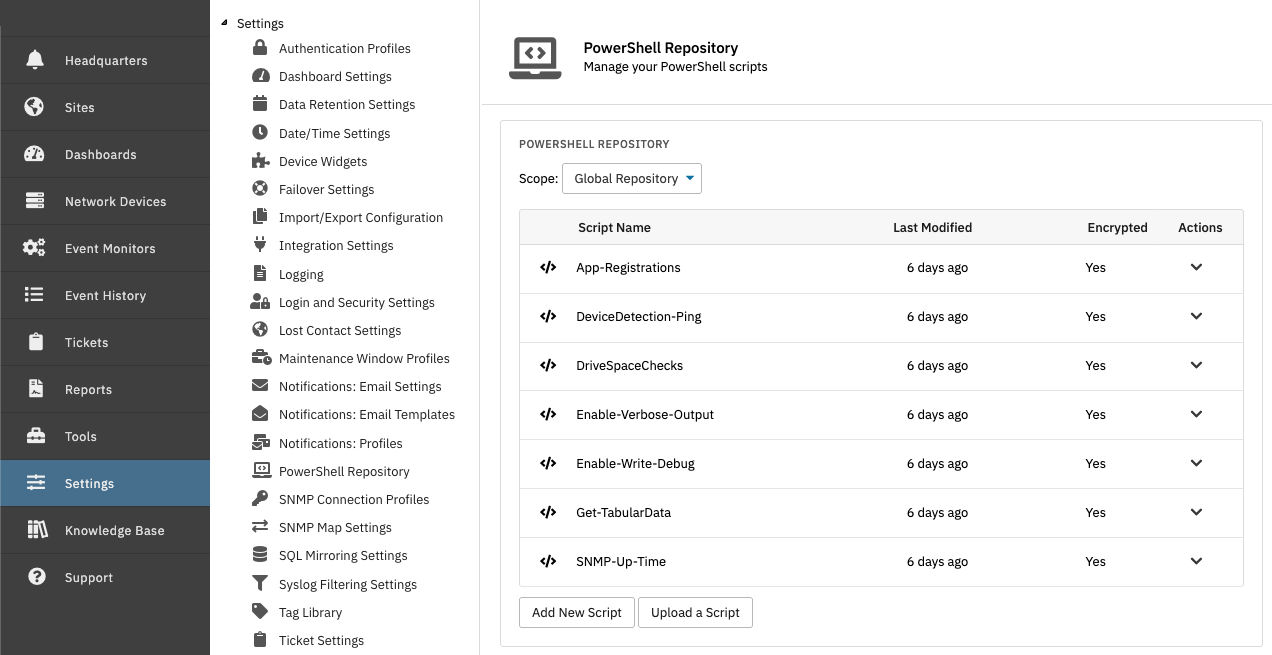Expand actions for DriveSpaceChecks script
1272x655 pixels.
[x=1196, y=365]
